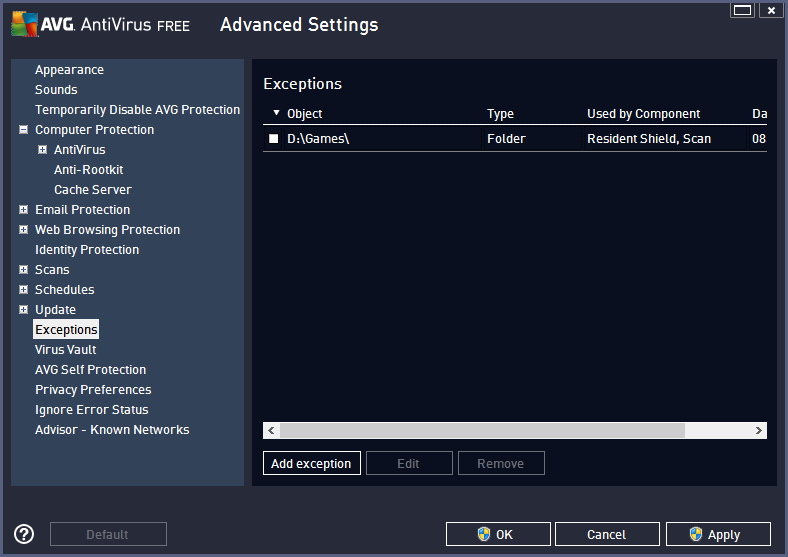Open Privacy Preferences settings
The width and height of the screenshot is (788, 557).
point(93,390)
